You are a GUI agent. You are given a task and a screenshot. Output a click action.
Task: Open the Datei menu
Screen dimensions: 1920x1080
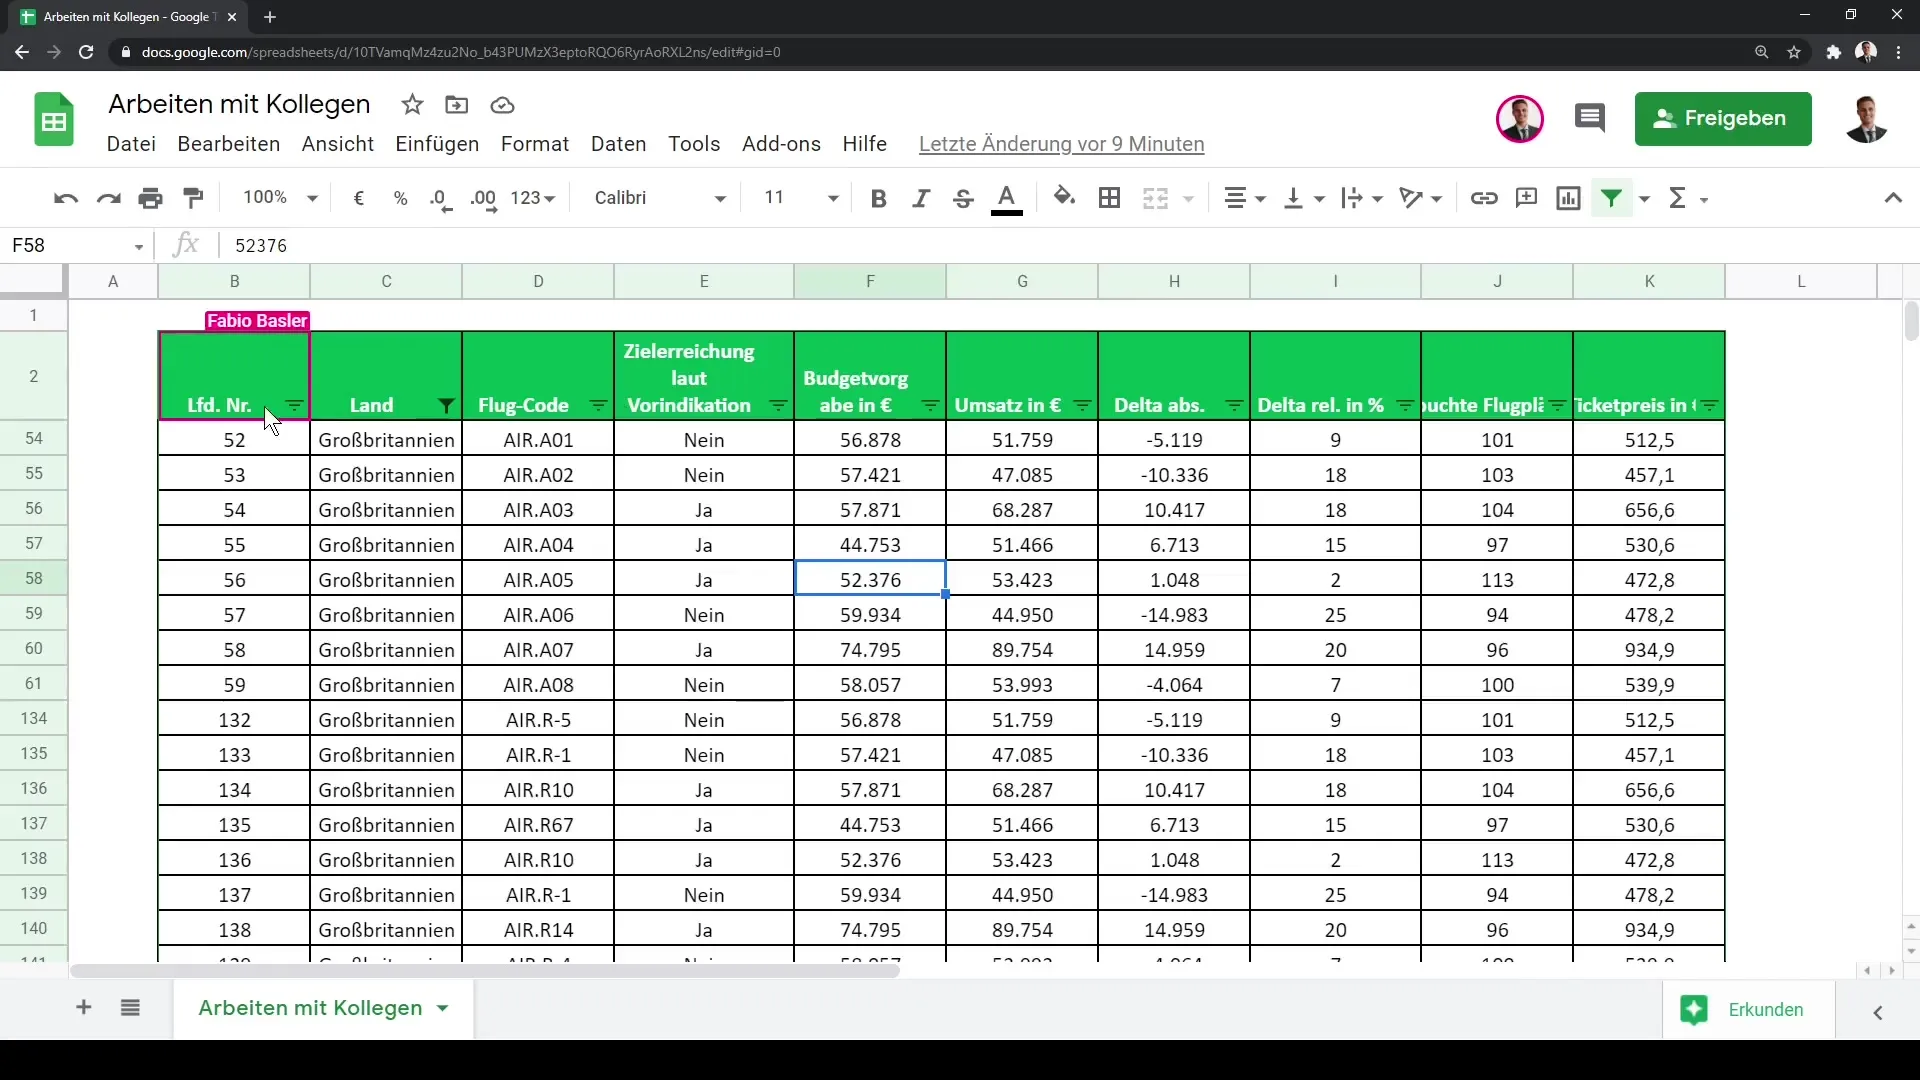(x=131, y=144)
